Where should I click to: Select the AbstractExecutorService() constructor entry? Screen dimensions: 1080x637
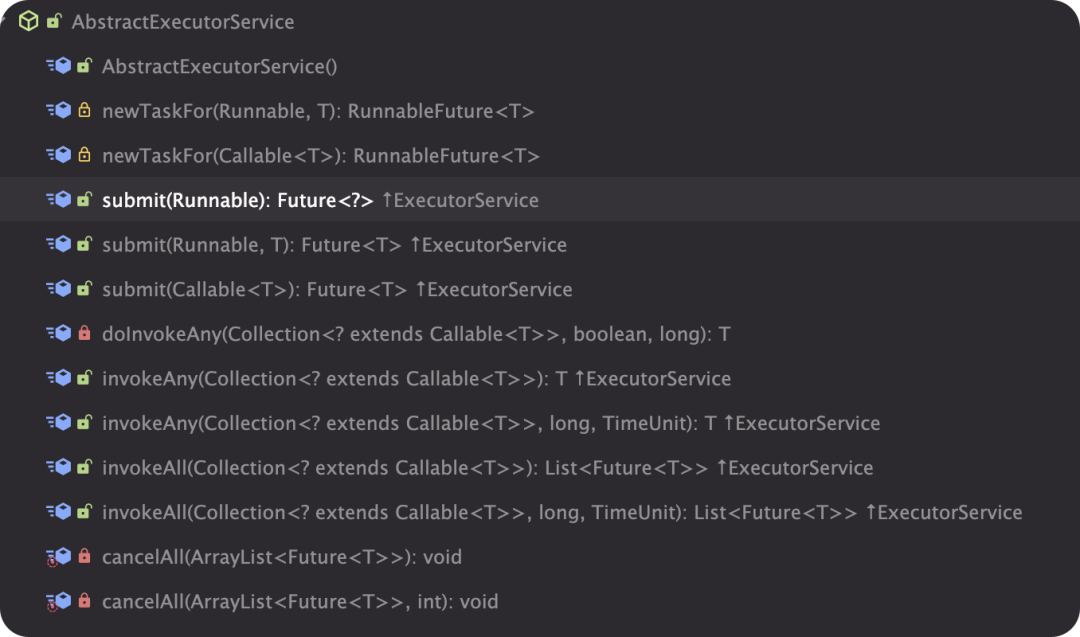(220, 66)
